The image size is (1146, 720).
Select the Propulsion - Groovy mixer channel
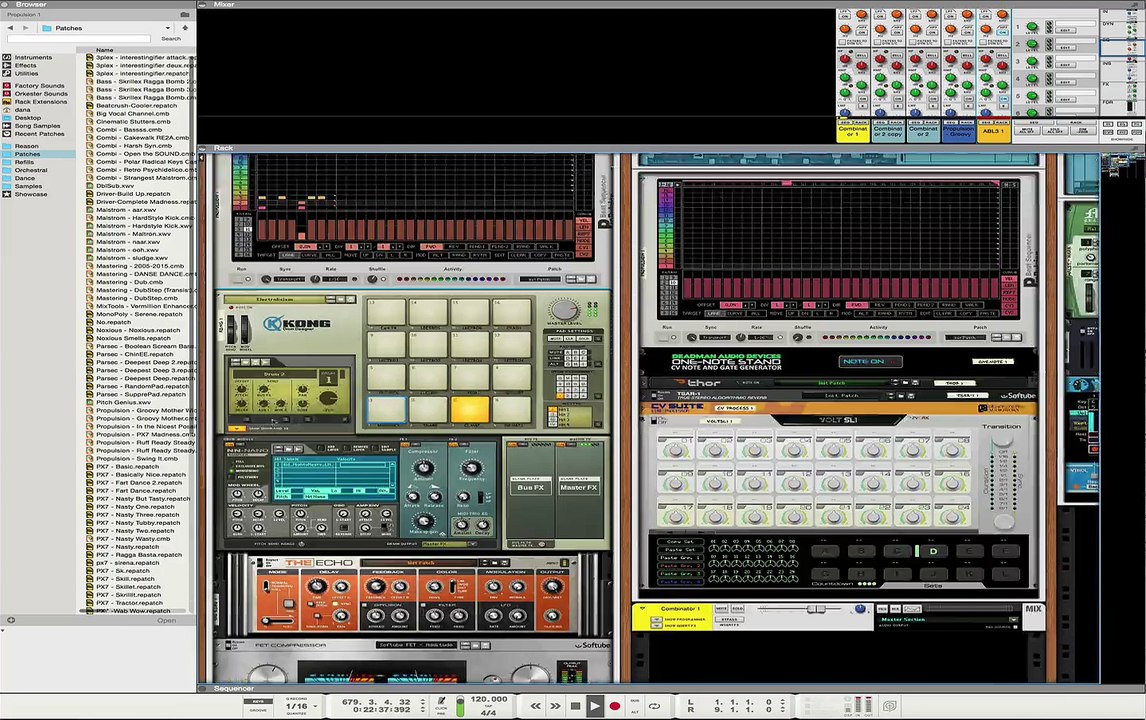[960, 132]
